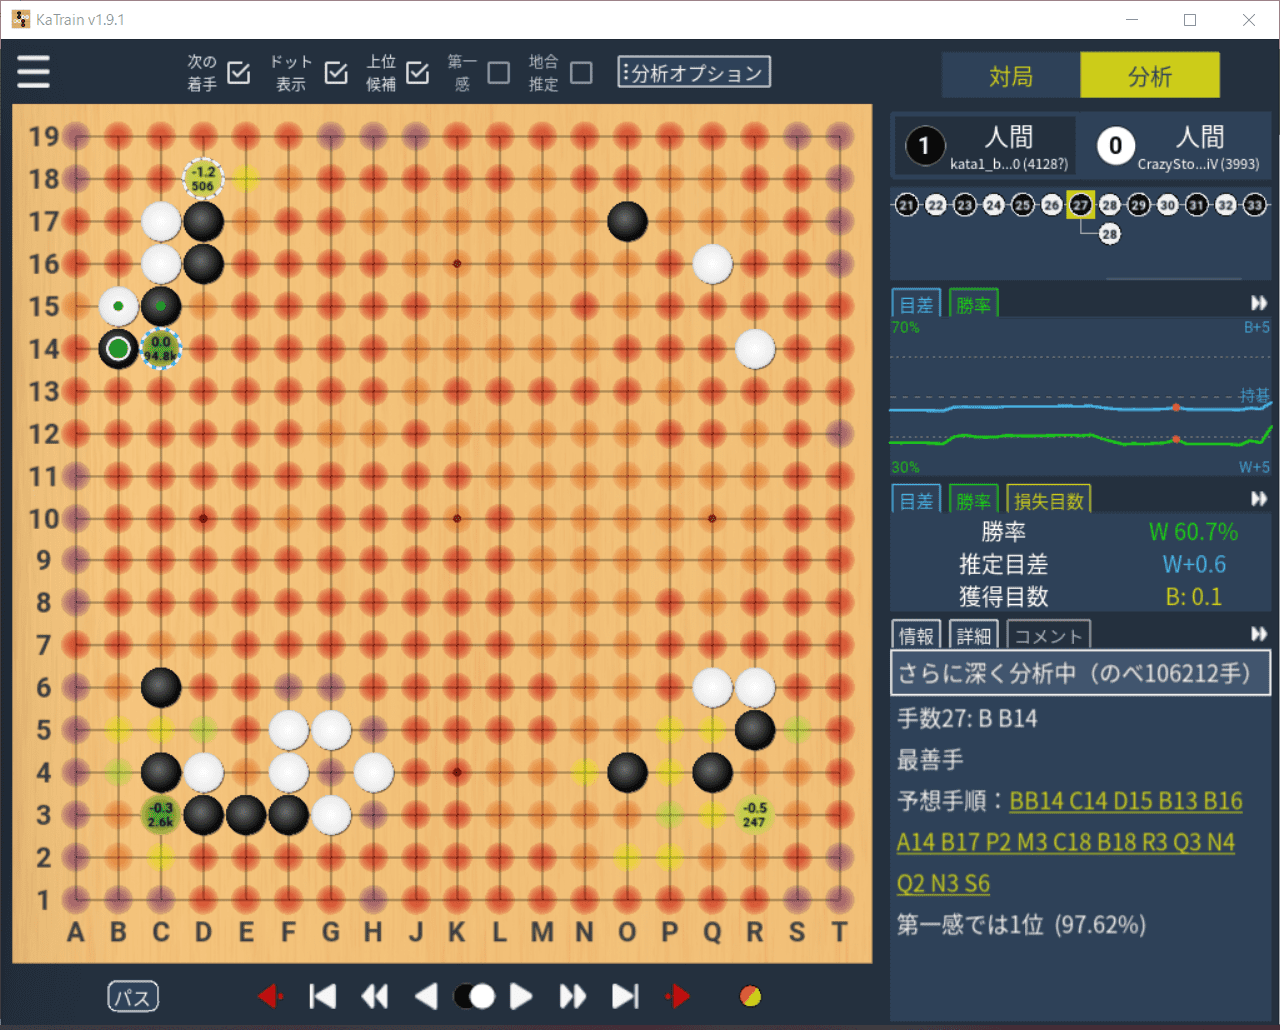1280x1030 pixels.
Task: Go to previous mistake red arrow
Action: (x=270, y=996)
